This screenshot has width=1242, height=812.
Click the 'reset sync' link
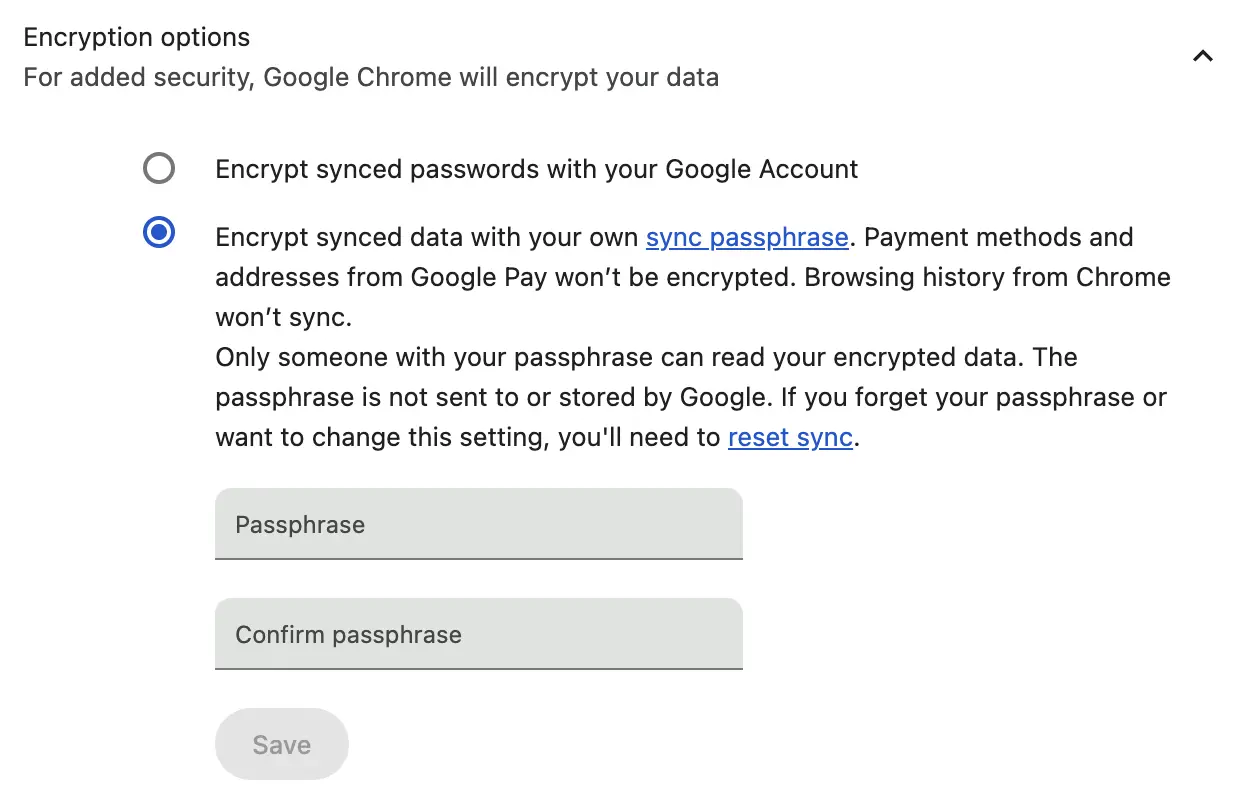[x=789, y=437]
